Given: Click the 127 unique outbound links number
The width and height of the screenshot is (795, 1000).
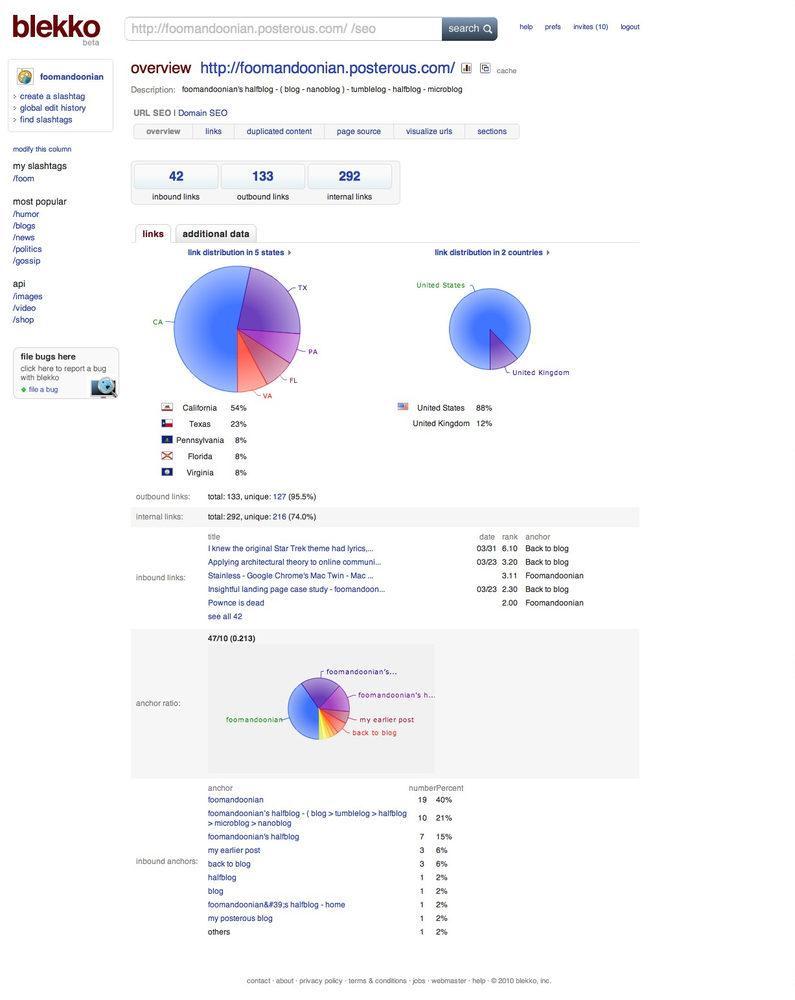Looking at the screenshot, I should pyautogui.click(x=279, y=497).
